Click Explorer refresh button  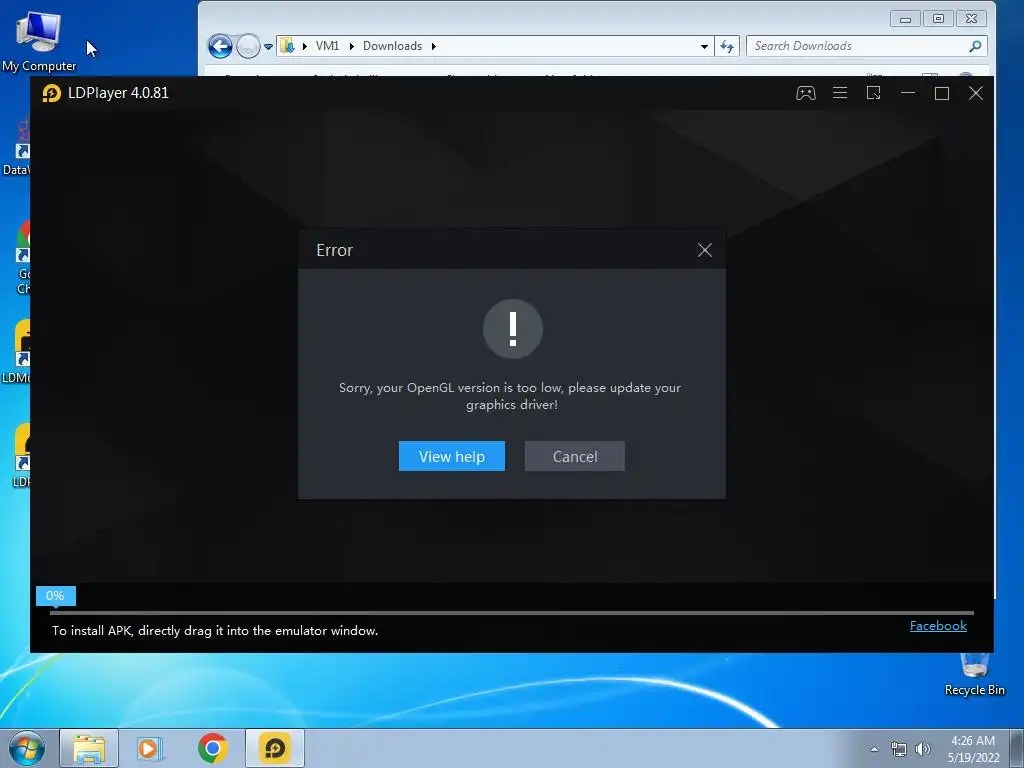pyautogui.click(x=727, y=46)
